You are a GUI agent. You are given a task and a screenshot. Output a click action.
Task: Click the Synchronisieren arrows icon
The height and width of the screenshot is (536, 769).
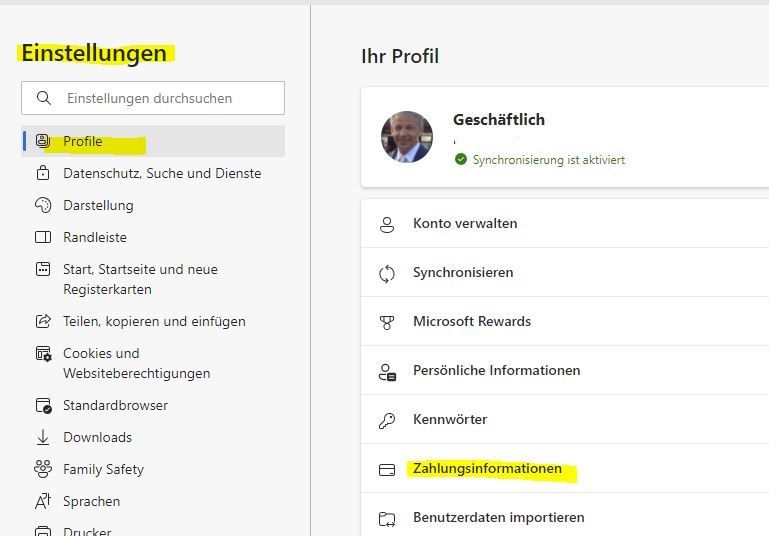[x=387, y=273]
